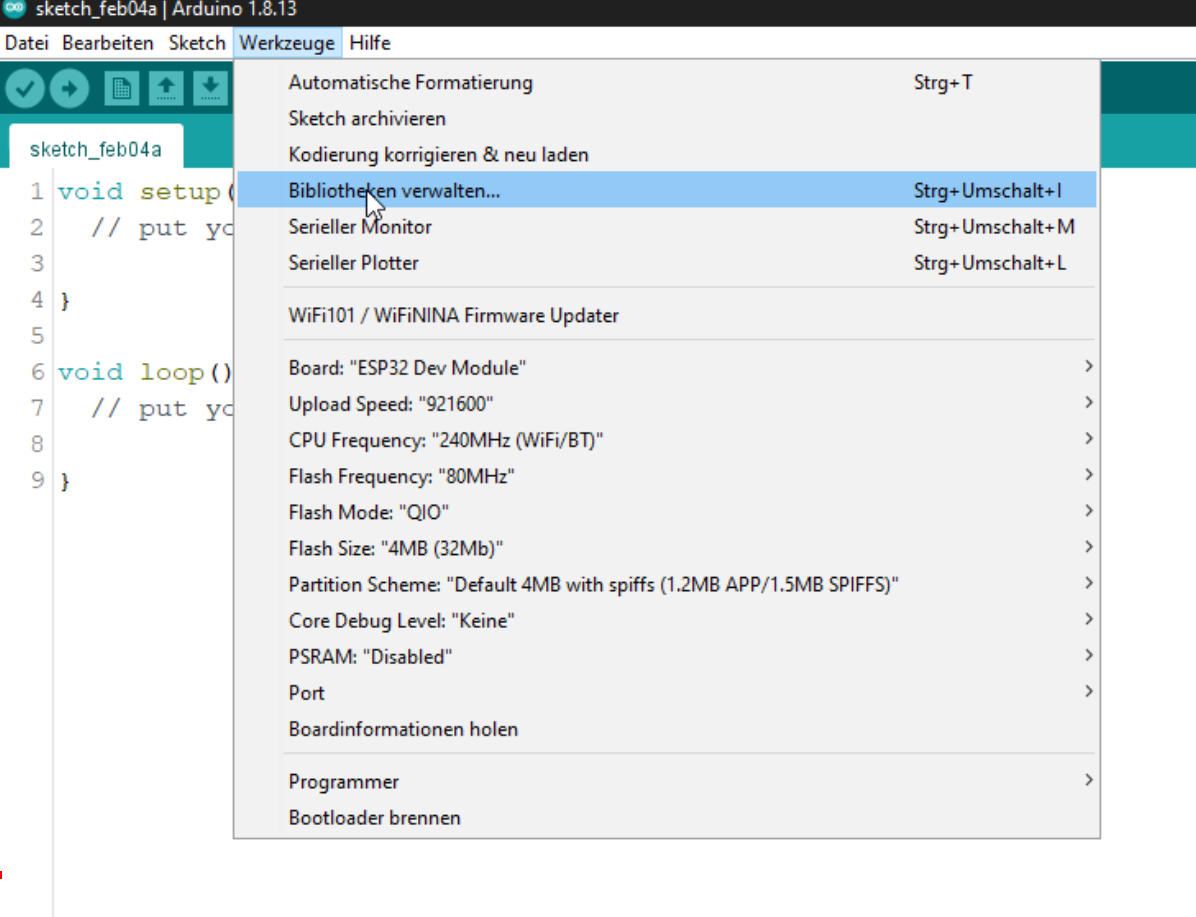Click Boardinformationen holen

(x=403, y=729)
